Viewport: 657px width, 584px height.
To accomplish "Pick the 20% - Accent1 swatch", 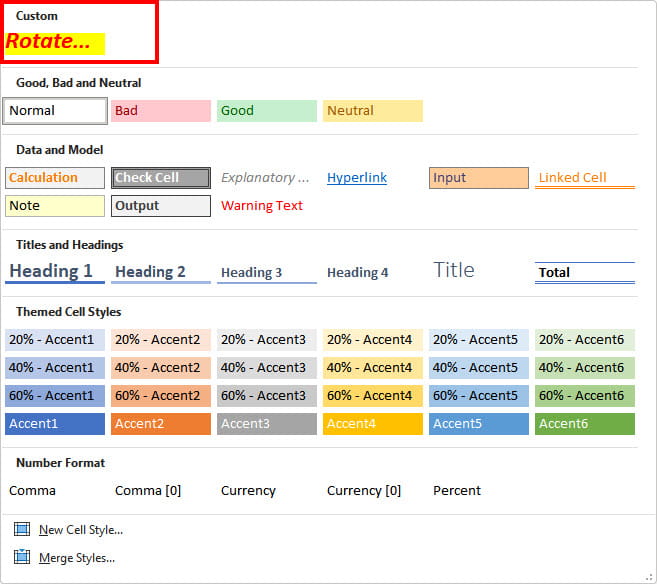I will [55, 340].
